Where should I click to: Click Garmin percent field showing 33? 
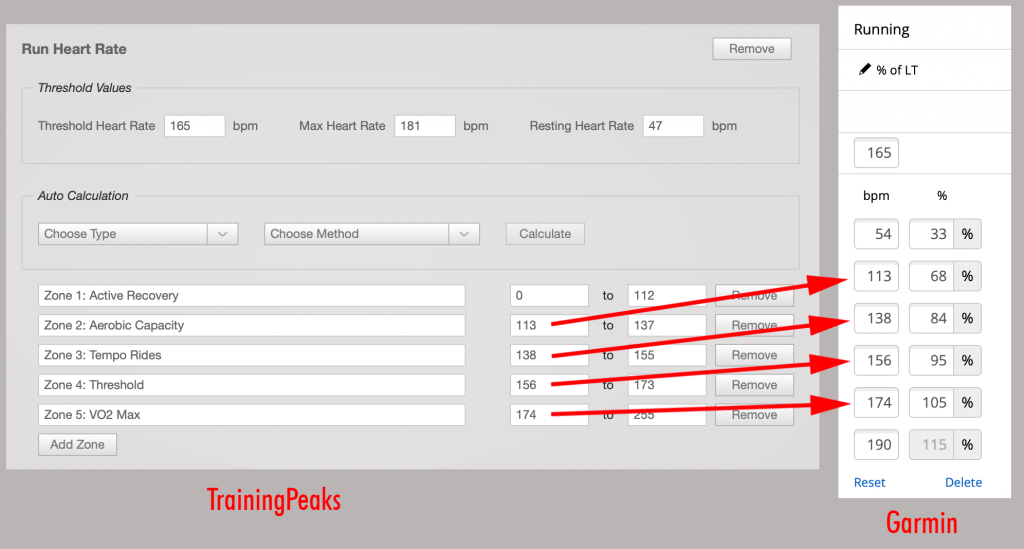coord(931,234)
